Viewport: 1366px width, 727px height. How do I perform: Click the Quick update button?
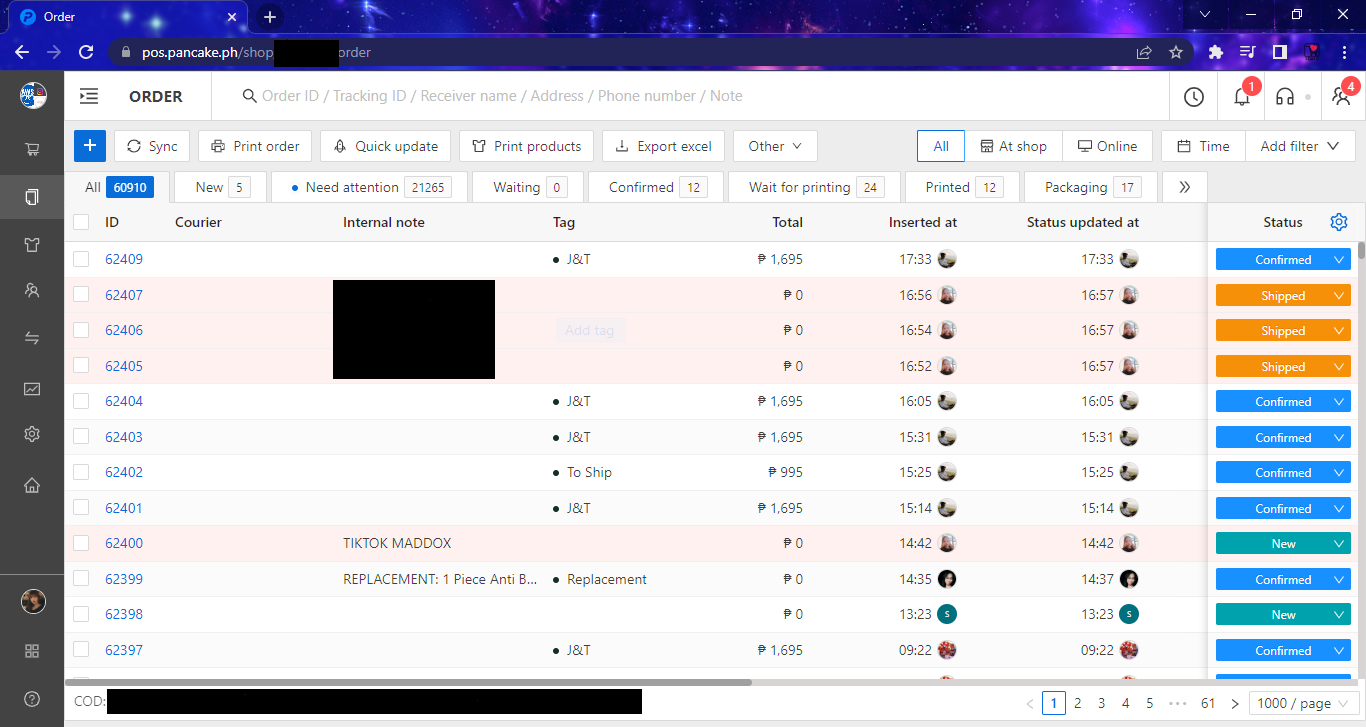point(386,146)
